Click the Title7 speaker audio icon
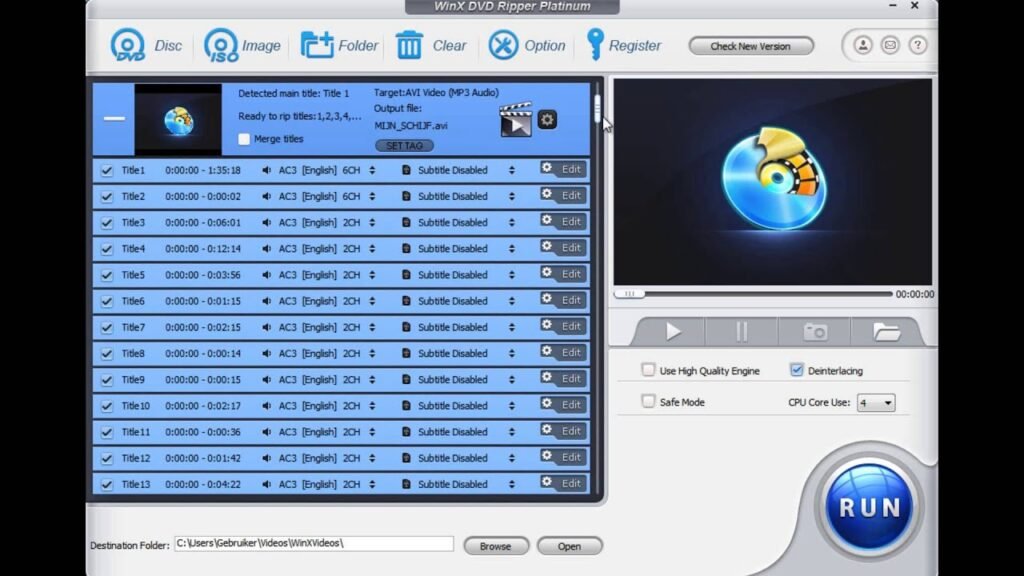1024x576 pixels. point(266,327)
